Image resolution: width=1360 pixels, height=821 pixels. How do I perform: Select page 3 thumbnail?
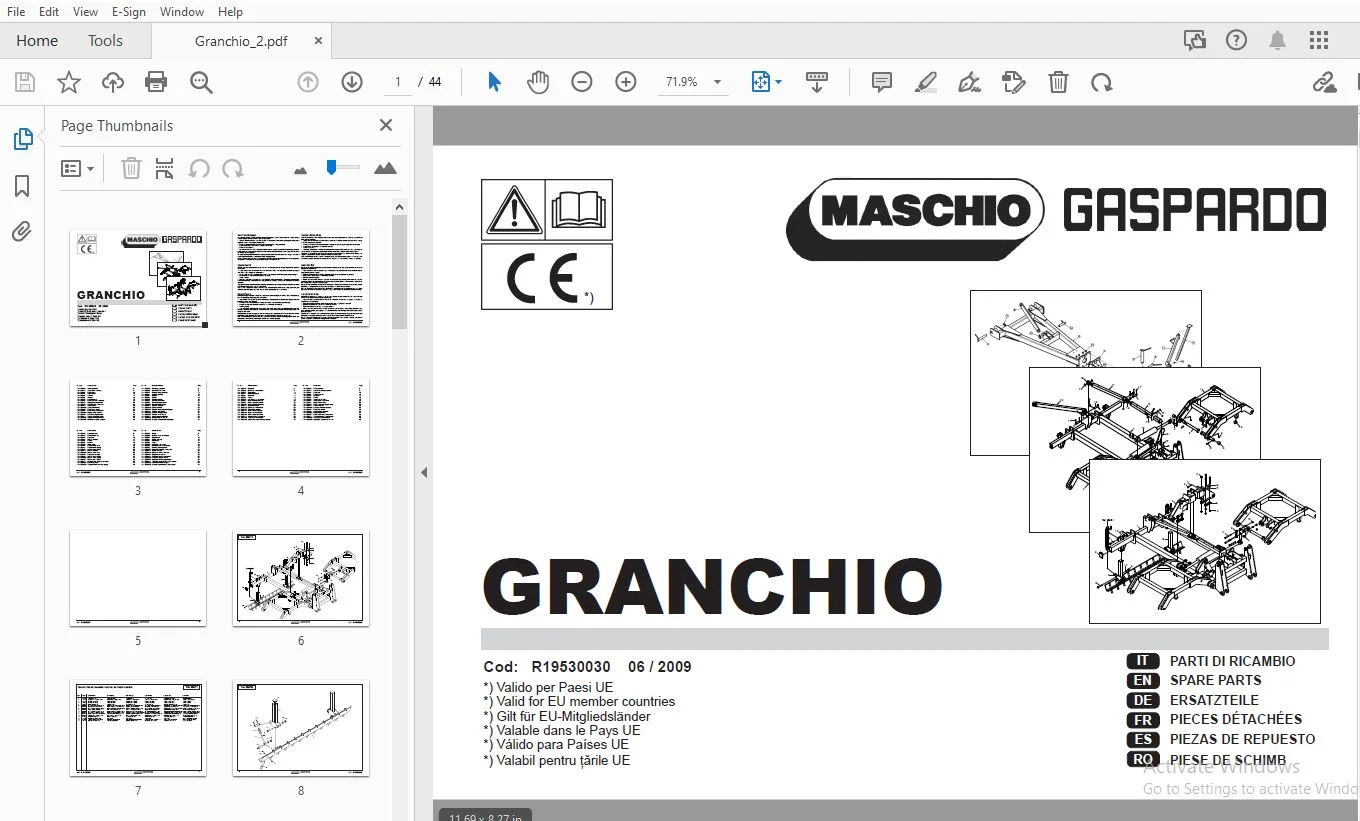pos(138,428)
